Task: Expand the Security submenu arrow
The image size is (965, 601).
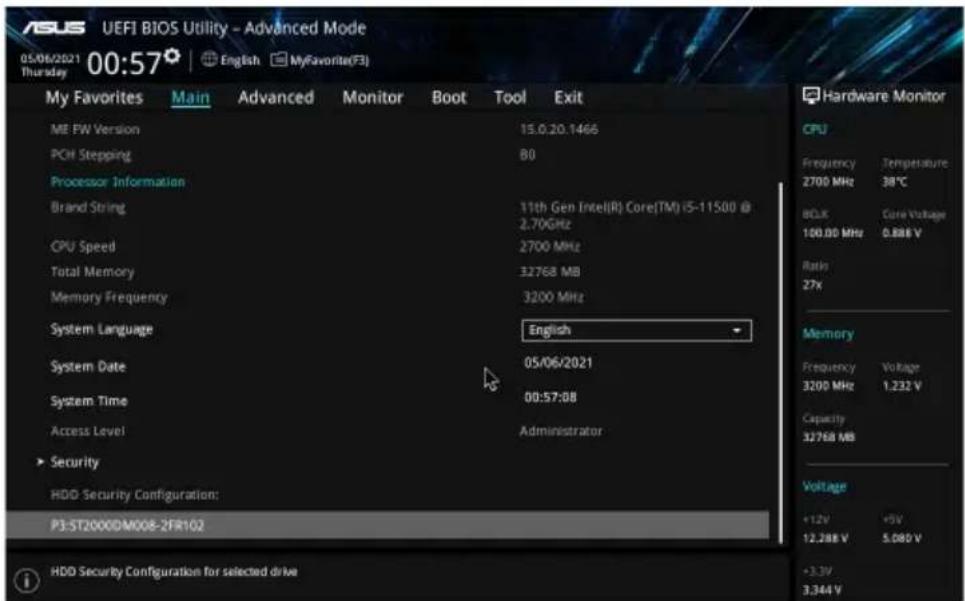Action: tap(40, 461)
